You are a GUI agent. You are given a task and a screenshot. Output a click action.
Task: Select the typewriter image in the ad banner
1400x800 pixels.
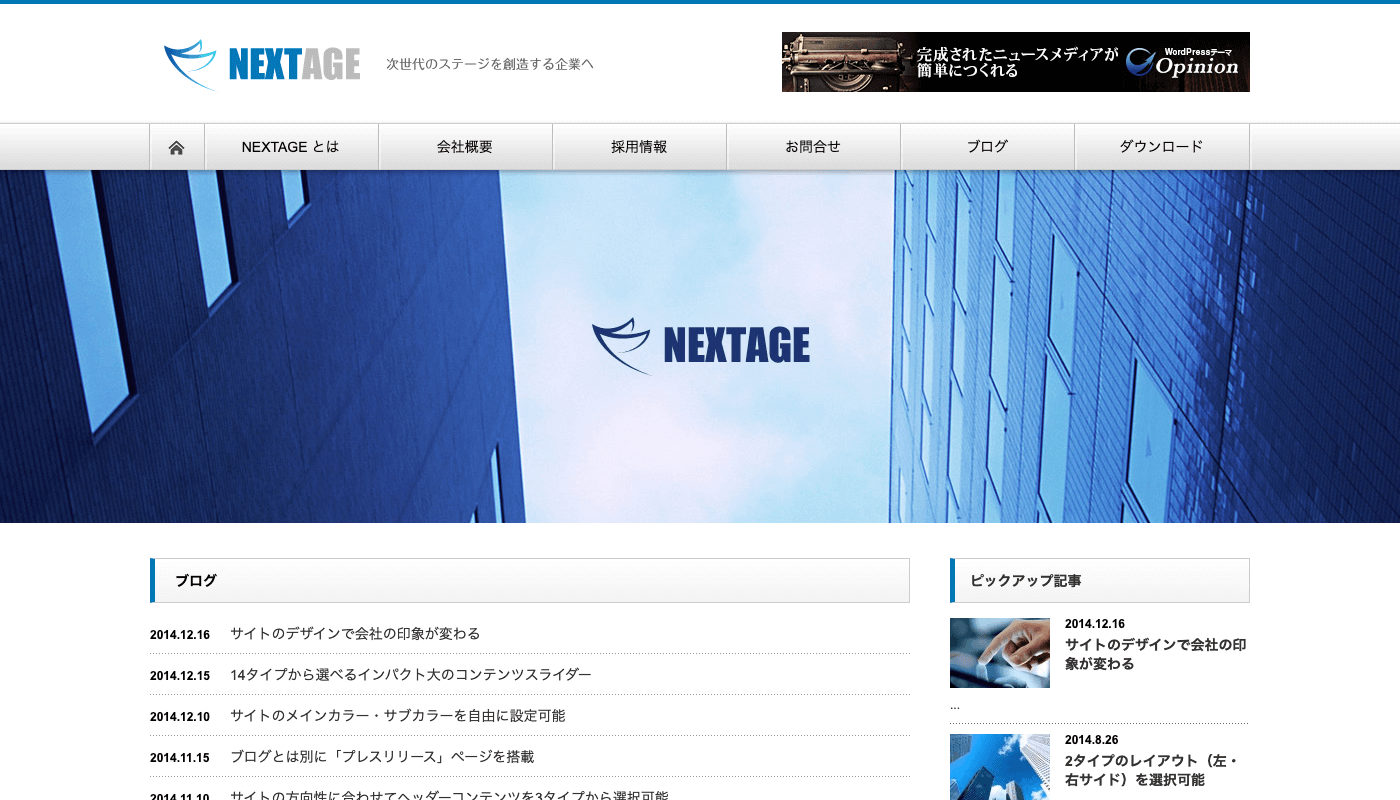tap(845, 62)
